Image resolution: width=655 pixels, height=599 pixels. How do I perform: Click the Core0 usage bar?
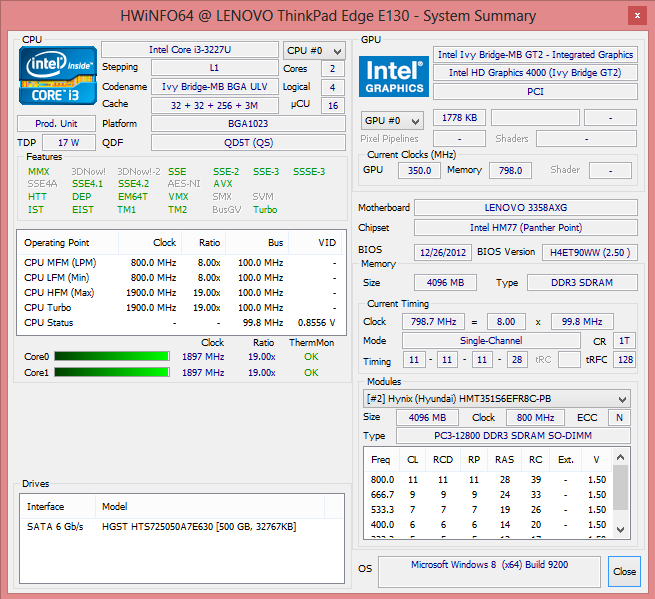click(x=112, y=356)
